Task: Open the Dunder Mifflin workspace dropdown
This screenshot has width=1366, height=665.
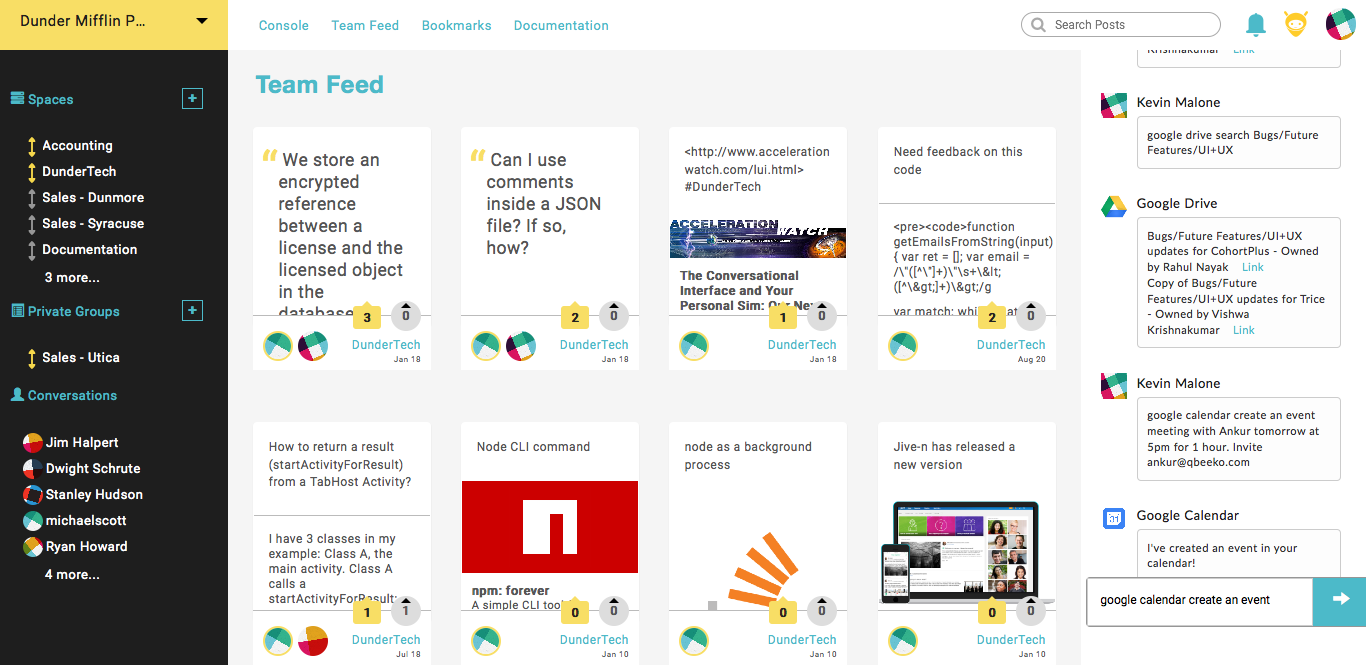Action: pos(202,21)
